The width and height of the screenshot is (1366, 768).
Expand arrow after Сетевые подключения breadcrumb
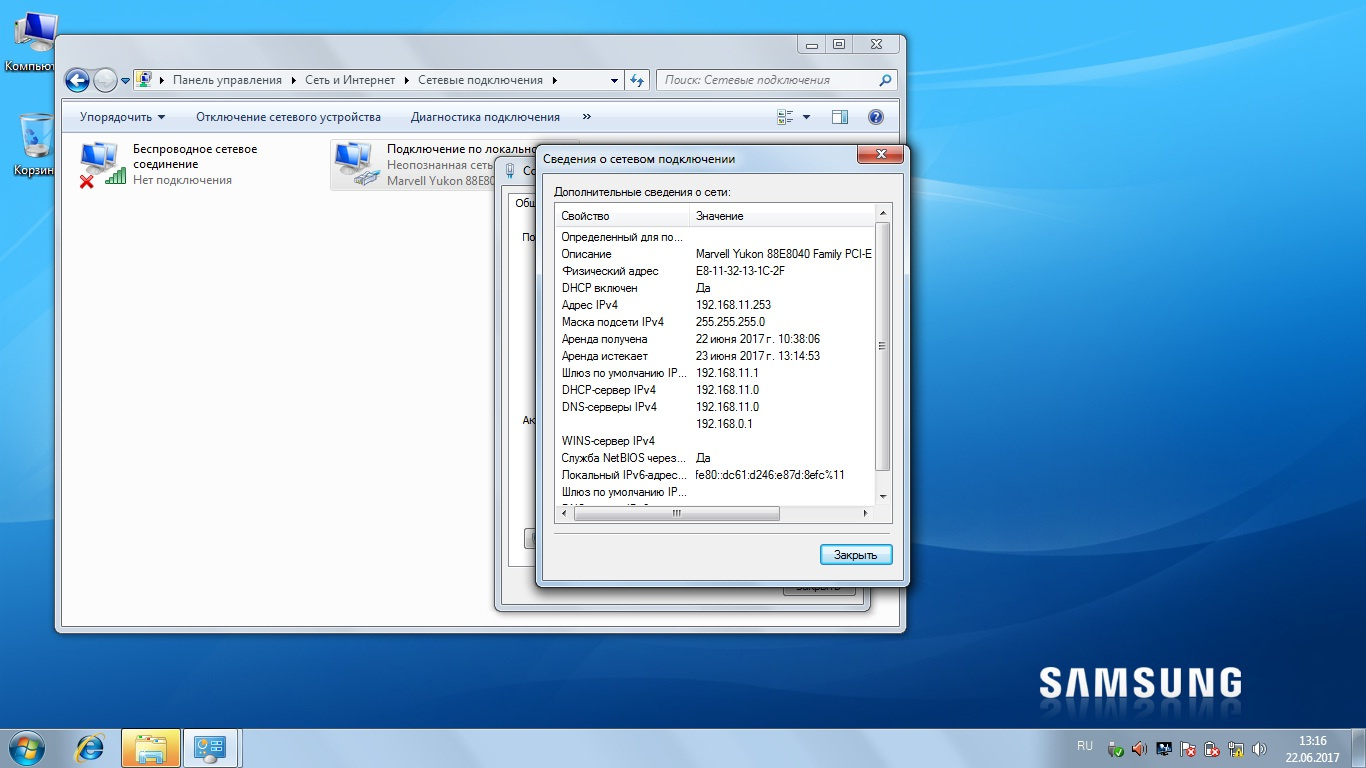pyautogui.click(x=554, y=80)
